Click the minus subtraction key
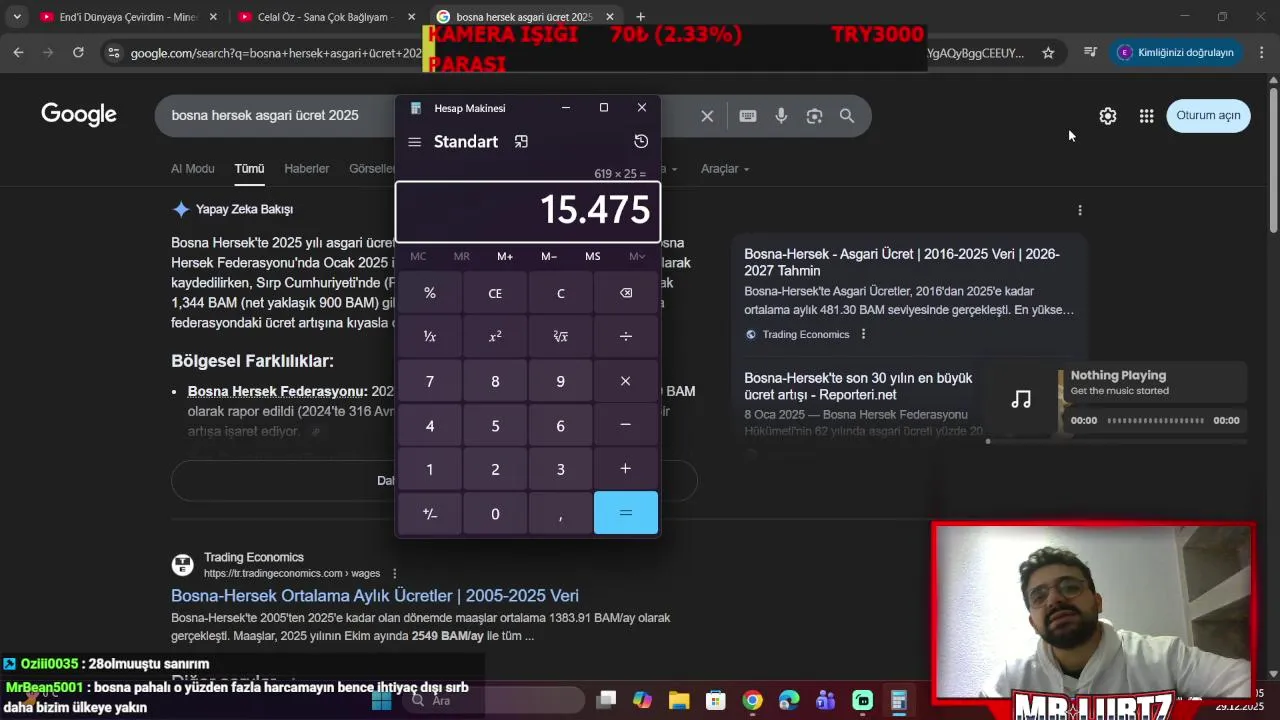 point(626,425)
